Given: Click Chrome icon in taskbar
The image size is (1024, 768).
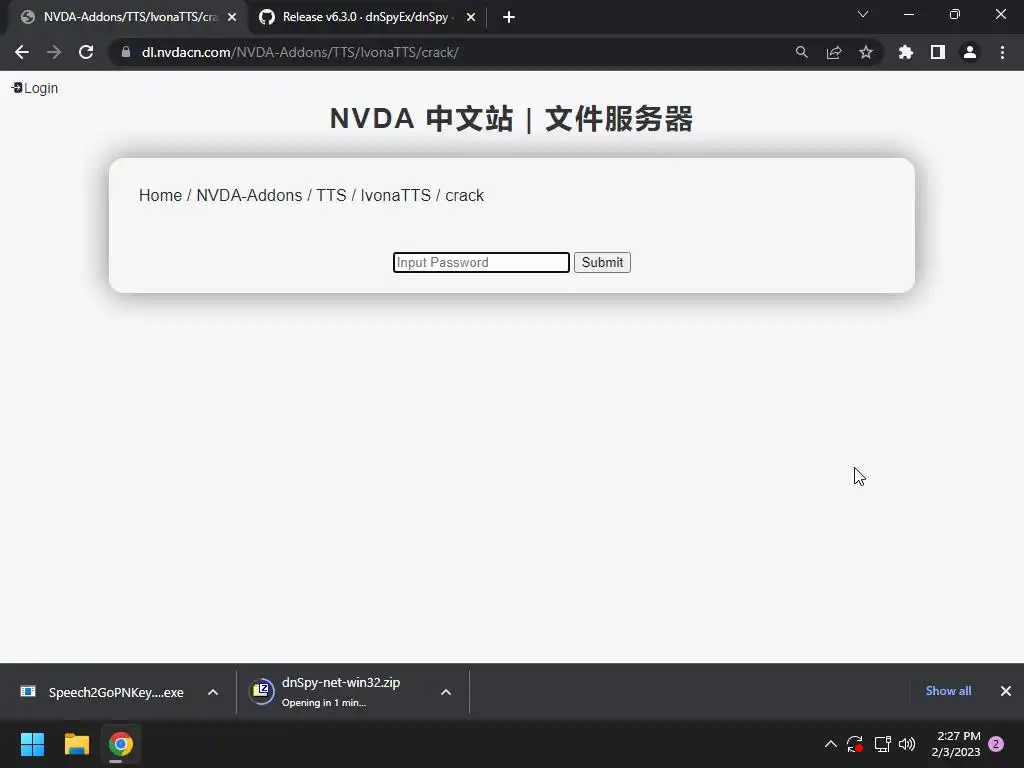Looking at the screenshot, I should (x=121, y=744).
